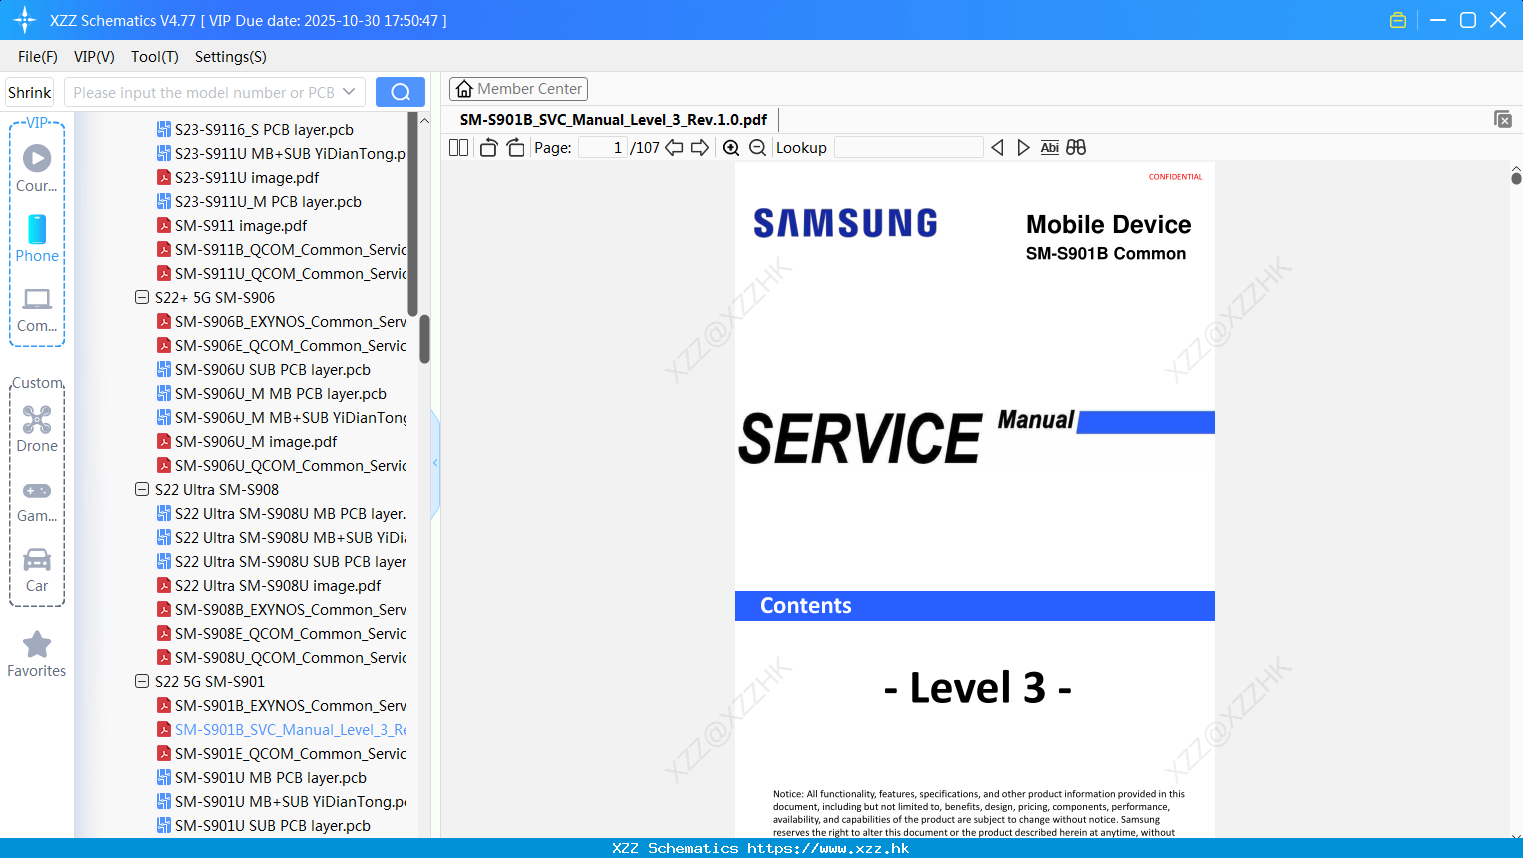Screen dimensions: 1523x858
Task: Collapse the S22 5G SM-S901 group
Action: (142, 681)
